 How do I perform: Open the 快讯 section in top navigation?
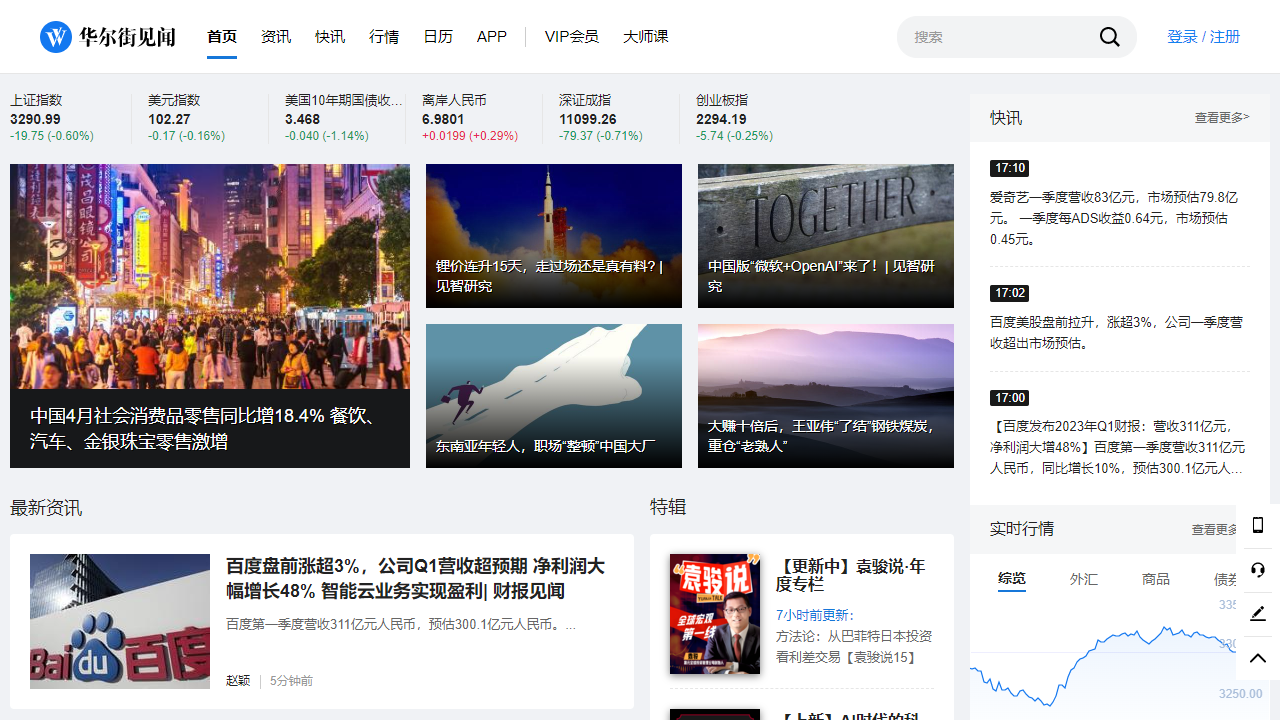point(330,36)
